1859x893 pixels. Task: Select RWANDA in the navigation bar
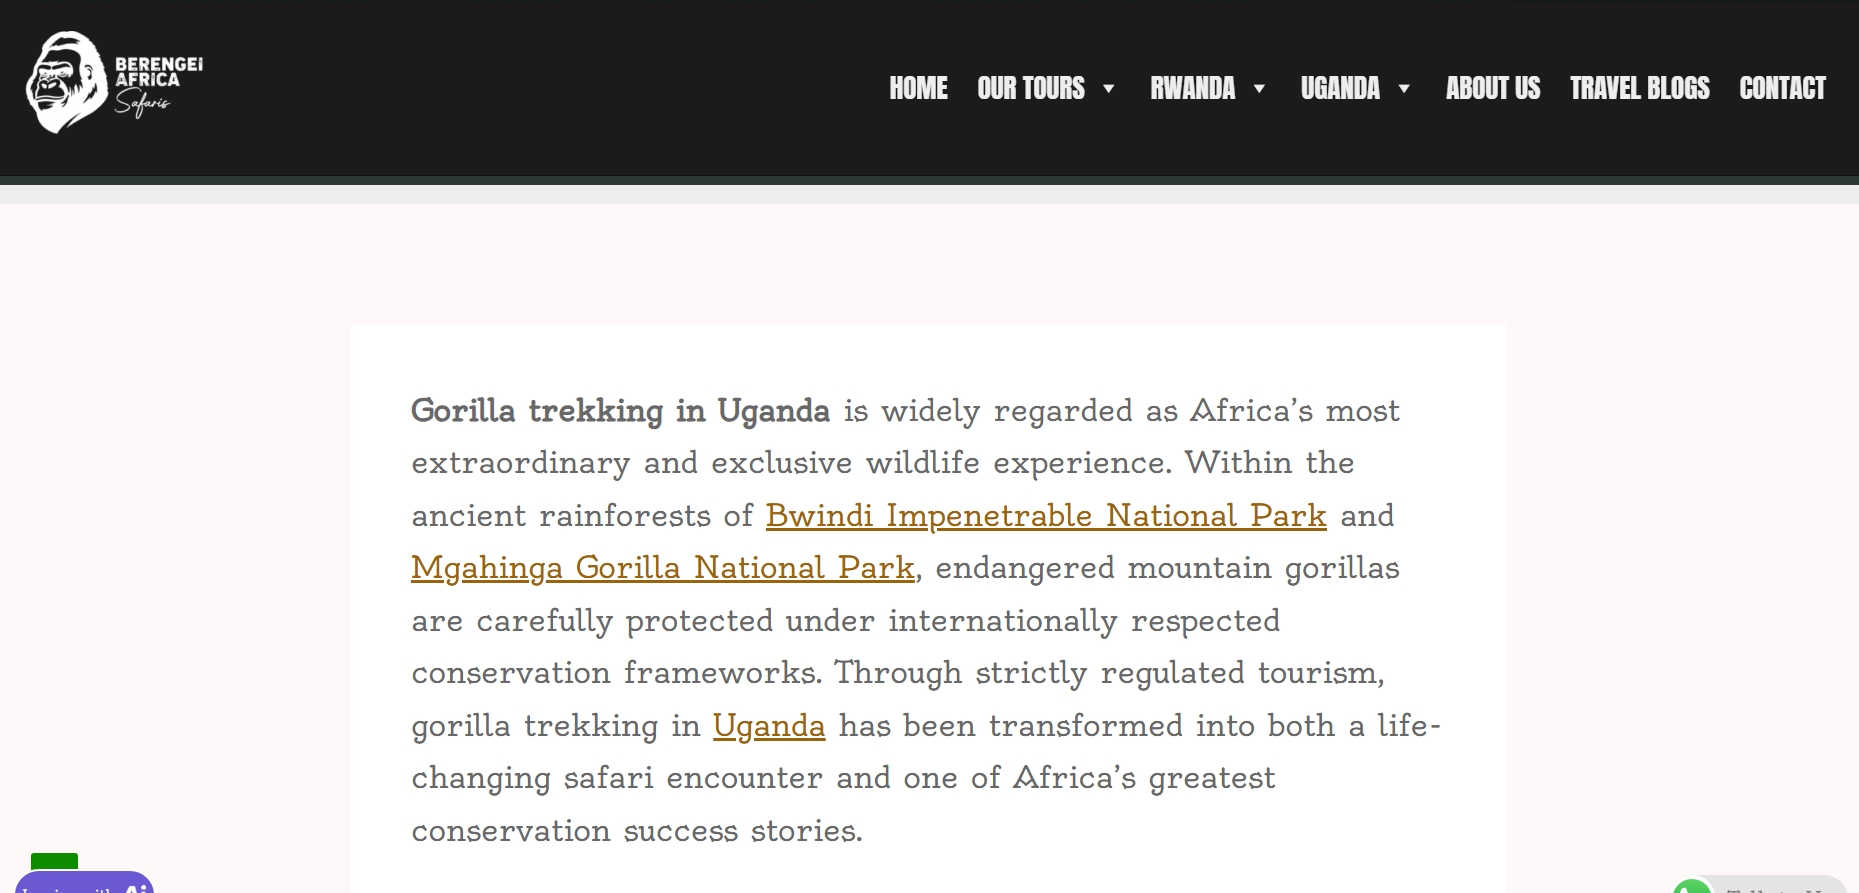1193,89
